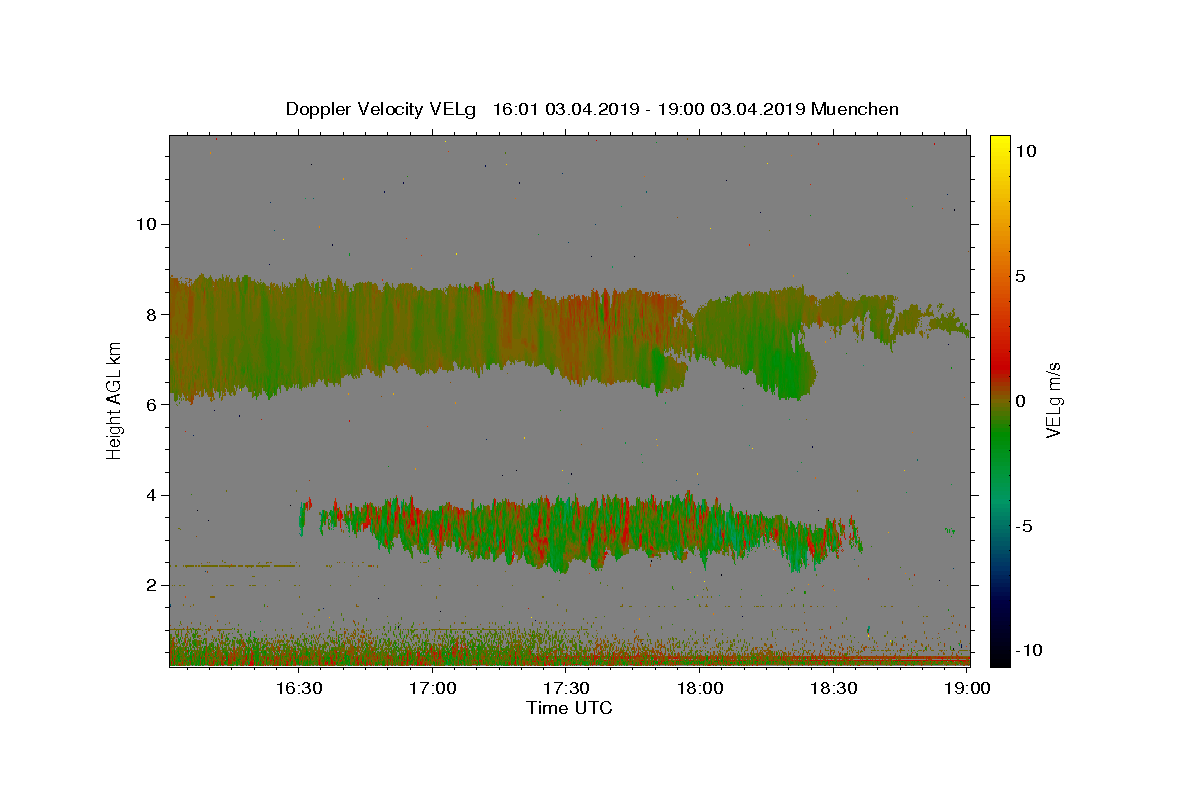Click the colorbar label '5'
The height and width of the screenshot is (800, 1200).
(1020, 276)
